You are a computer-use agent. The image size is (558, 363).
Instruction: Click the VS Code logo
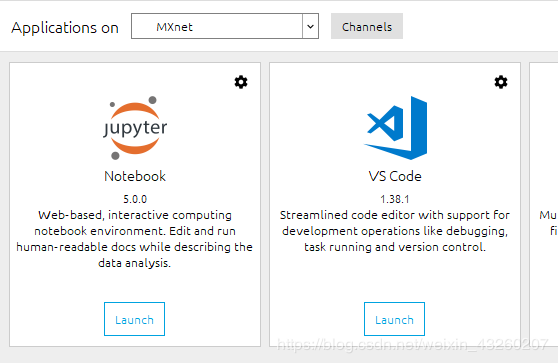point(395,128)
